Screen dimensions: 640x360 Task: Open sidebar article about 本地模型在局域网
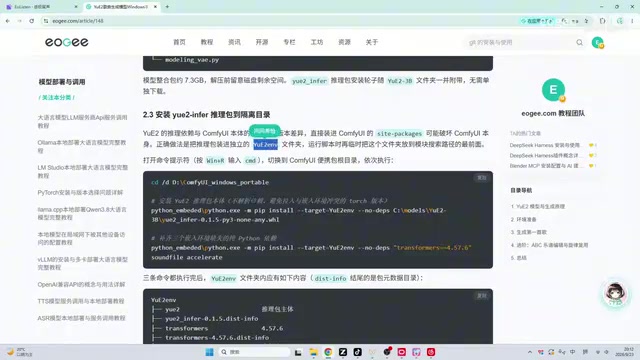[81, 238]
